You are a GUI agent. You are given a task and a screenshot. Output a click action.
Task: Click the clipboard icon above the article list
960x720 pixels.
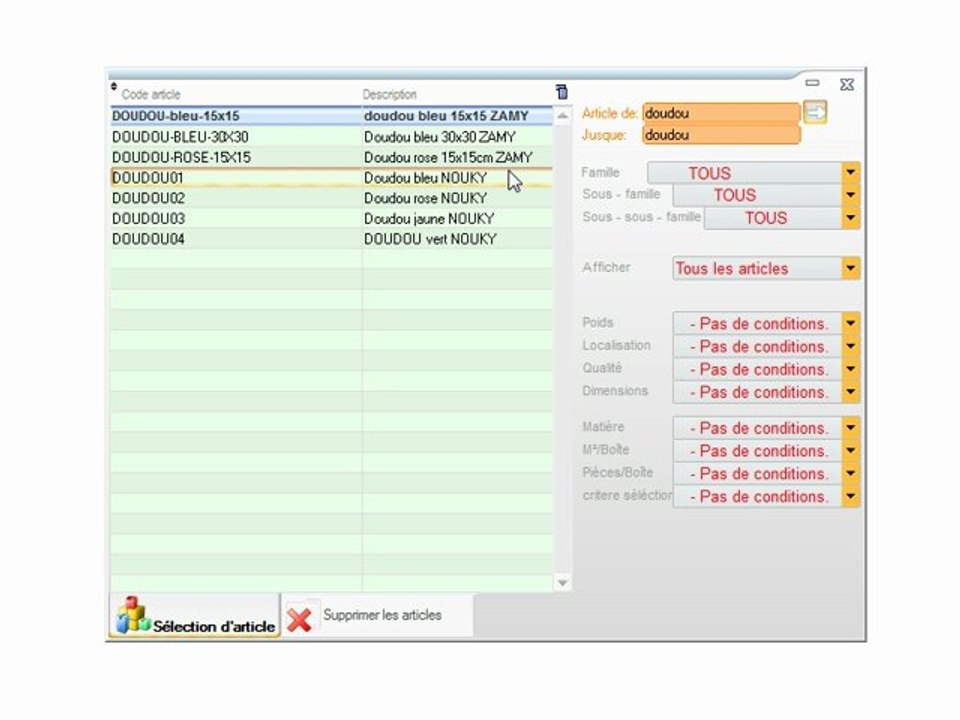pyautogui.click(x=561, y=92)
